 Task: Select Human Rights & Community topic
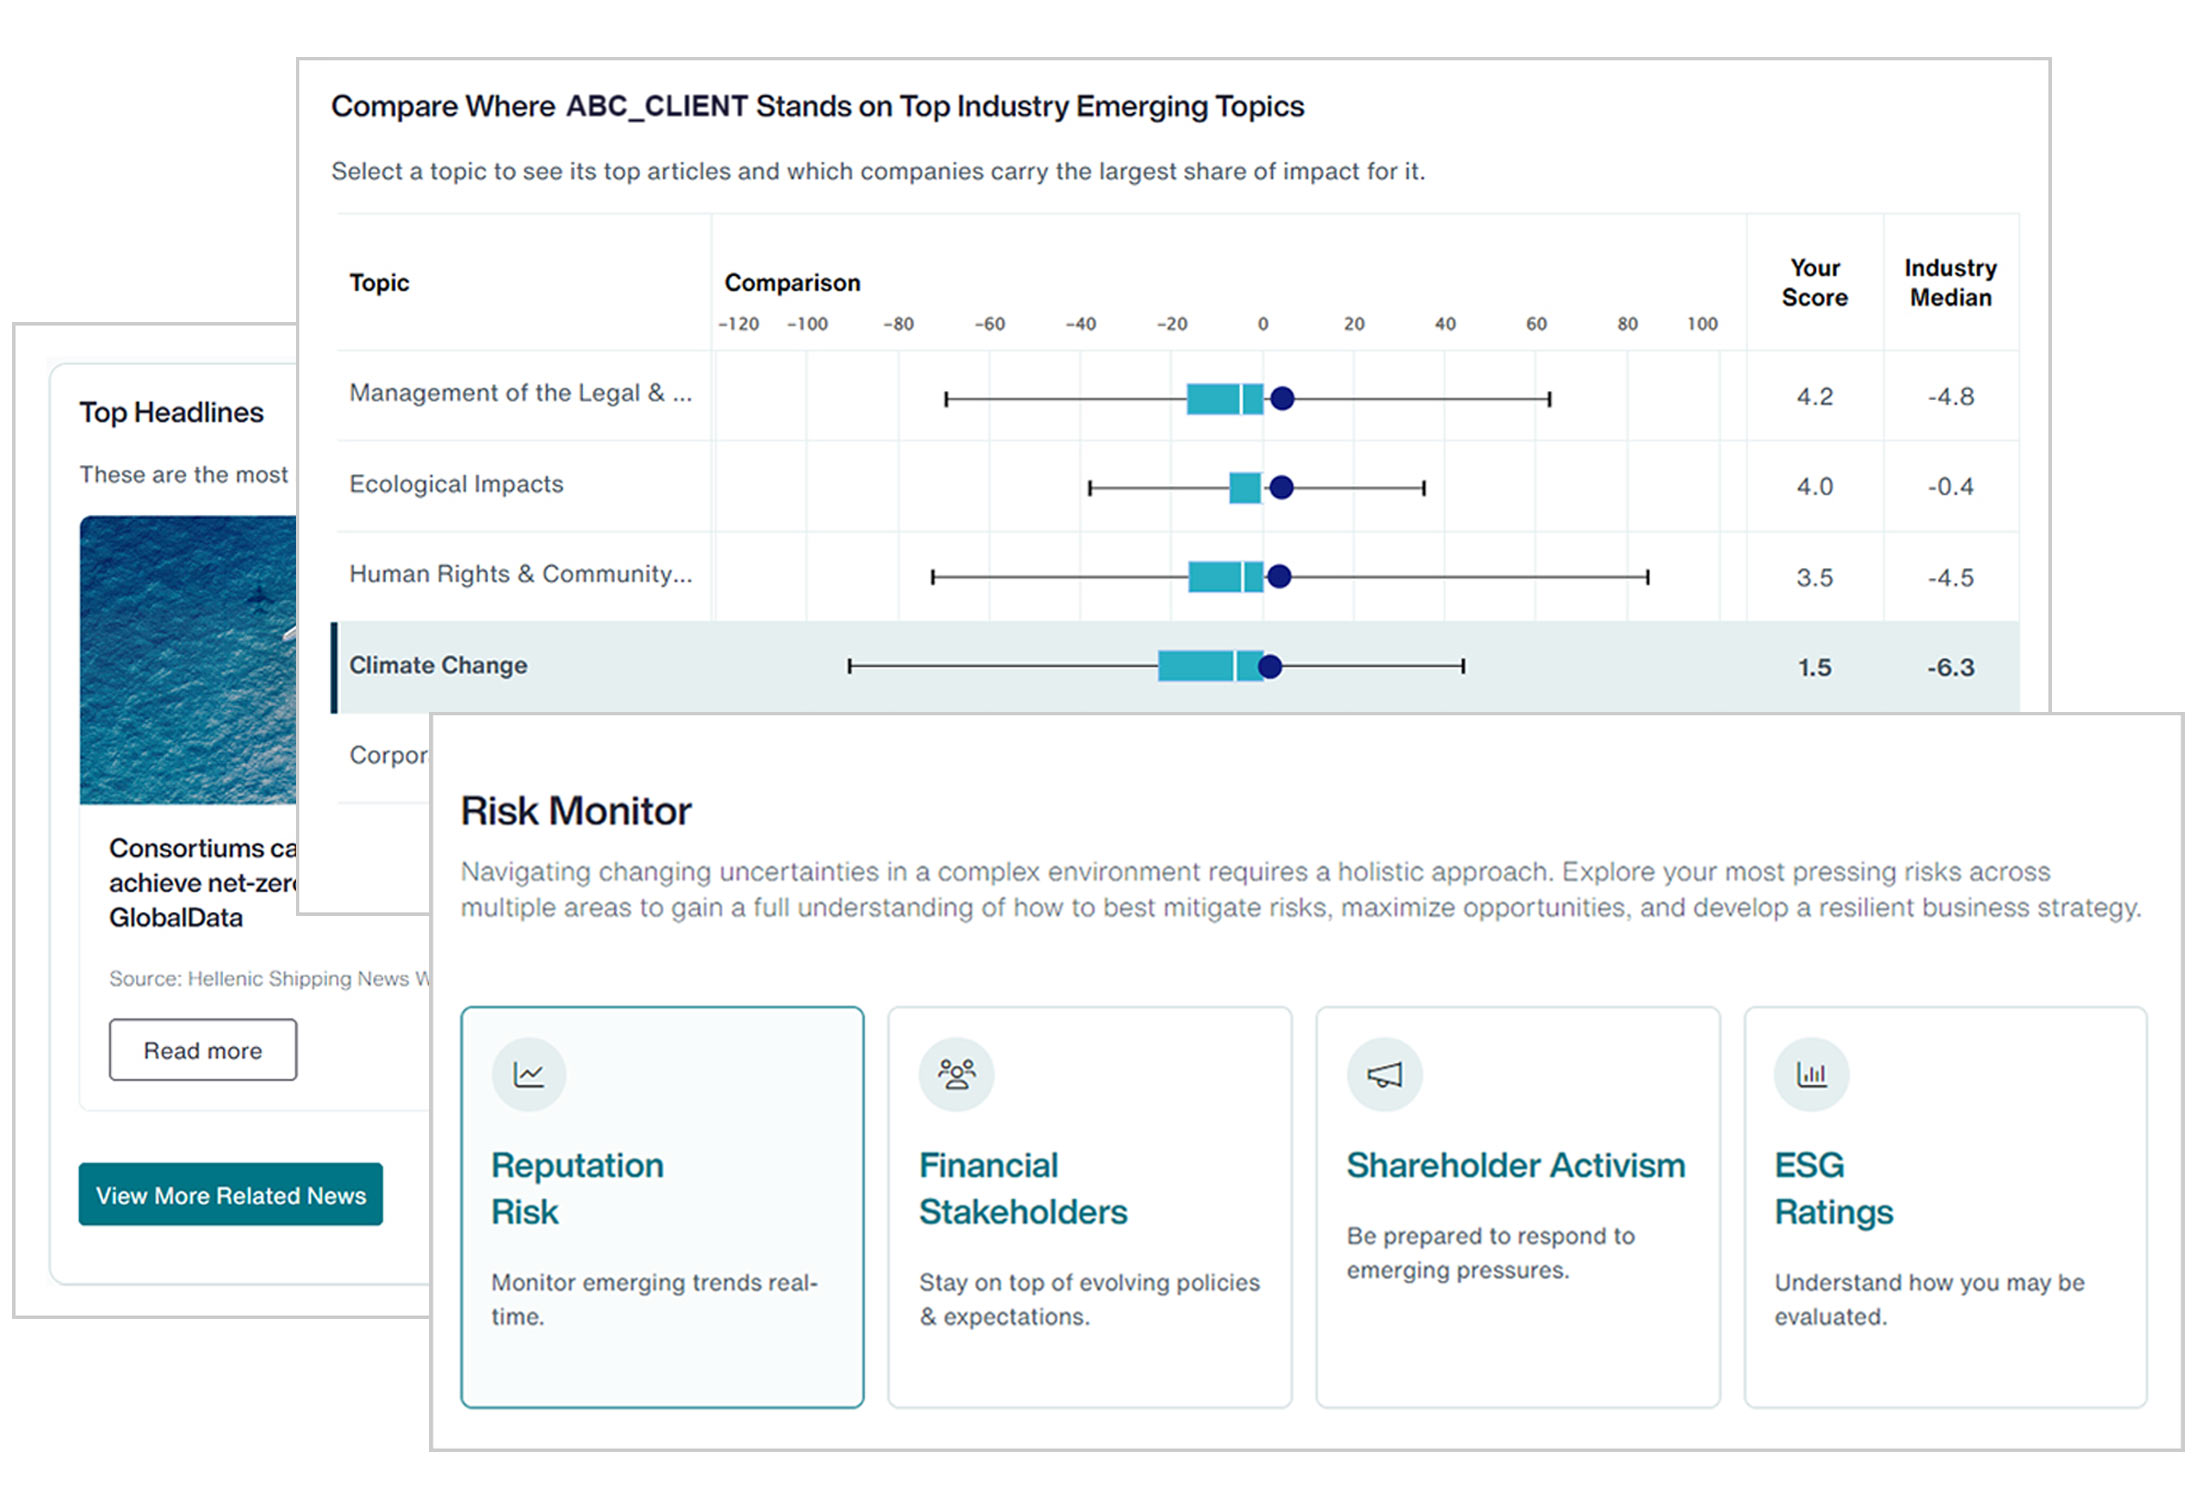coord(520,574)
